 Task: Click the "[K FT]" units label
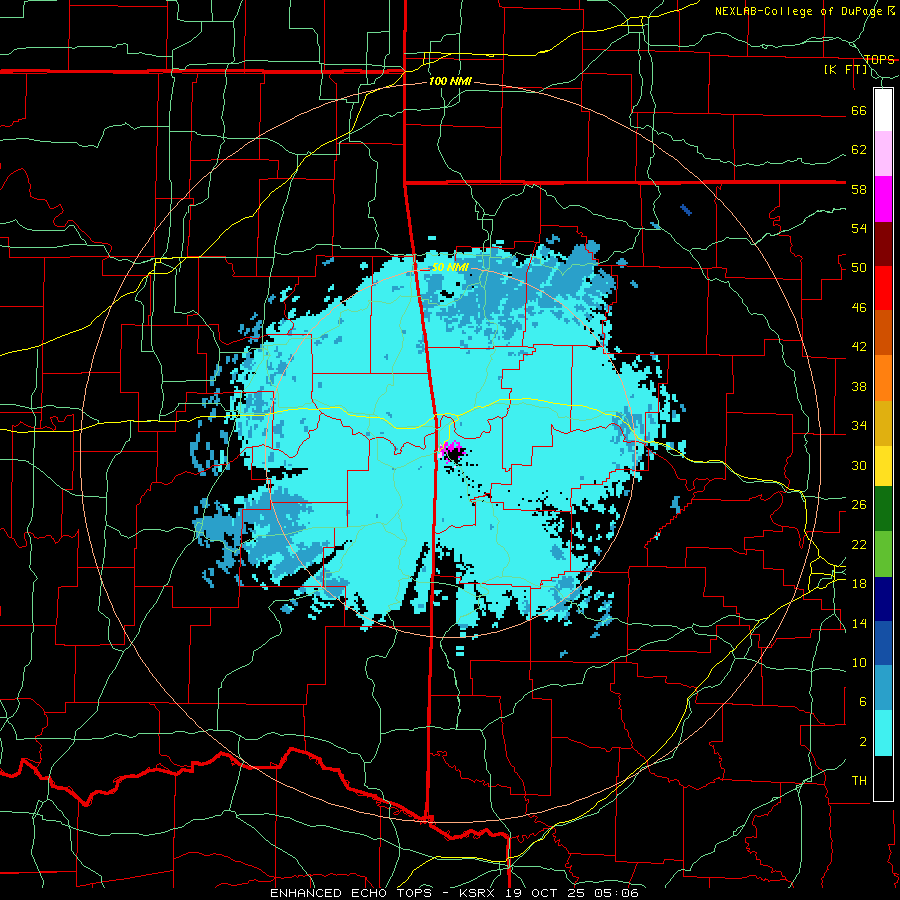845,70
